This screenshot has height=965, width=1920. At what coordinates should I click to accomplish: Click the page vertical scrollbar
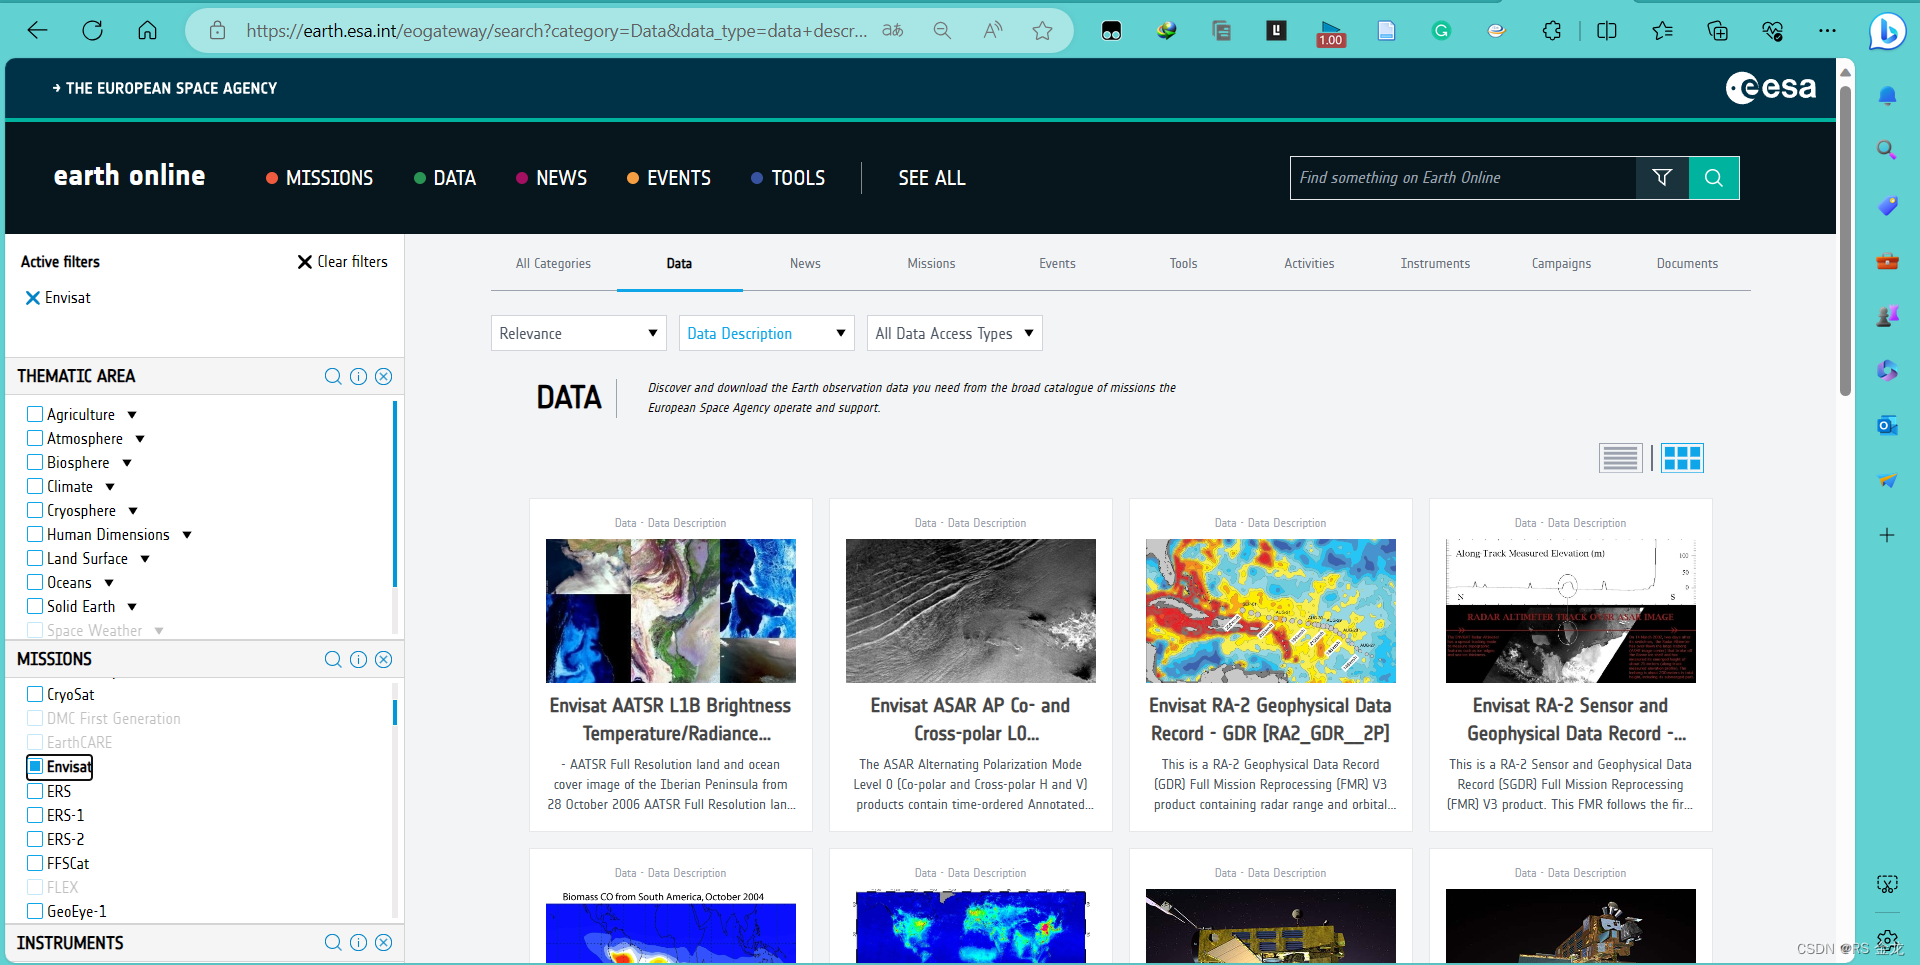1846,240
